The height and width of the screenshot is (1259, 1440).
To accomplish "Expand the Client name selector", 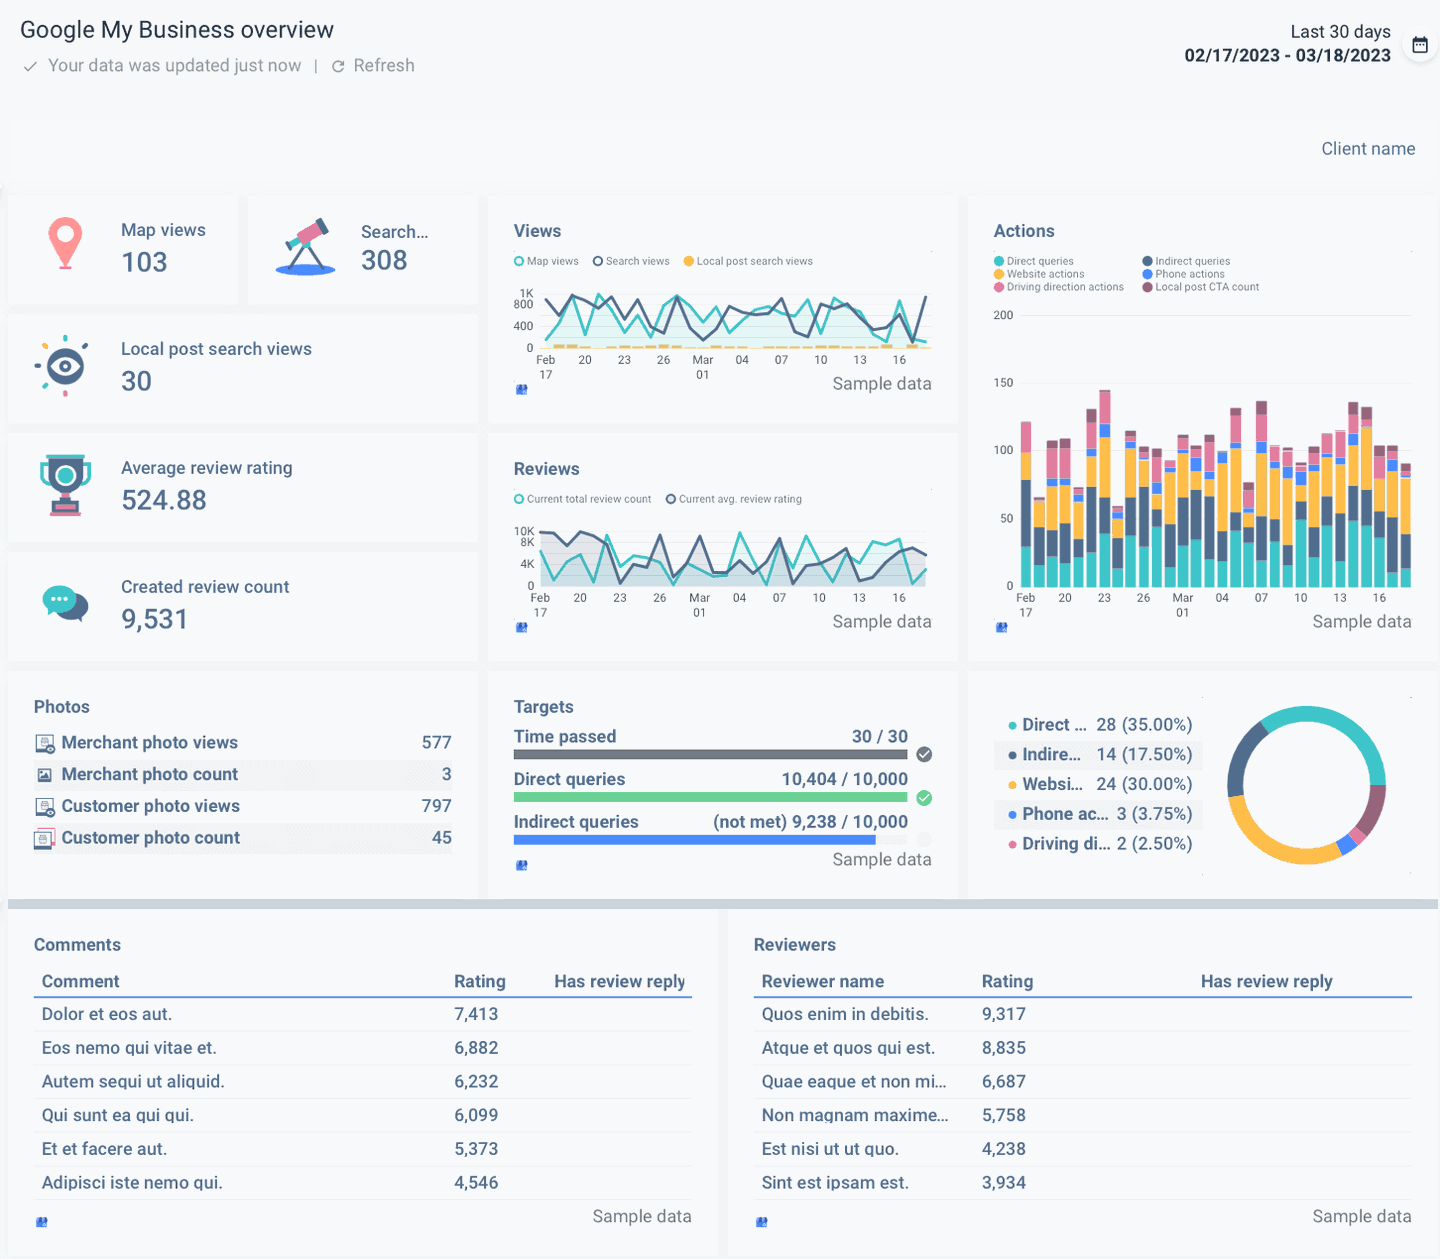I will pyautogui.click(x=1368, y=148).
